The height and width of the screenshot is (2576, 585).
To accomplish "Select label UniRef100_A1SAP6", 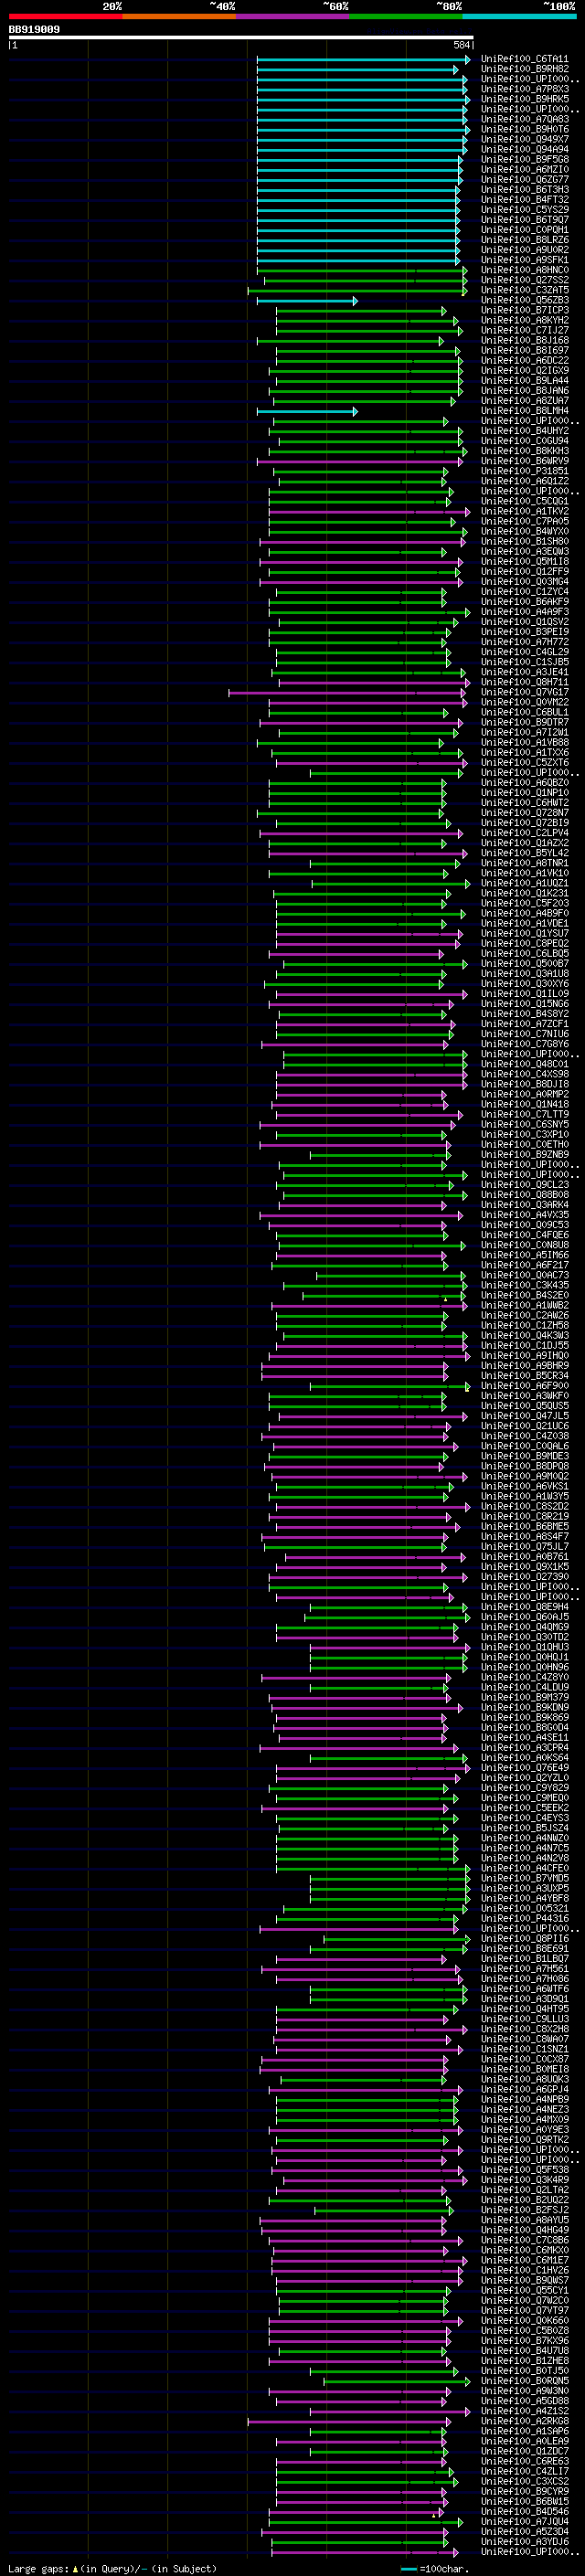I will 524,2431.
